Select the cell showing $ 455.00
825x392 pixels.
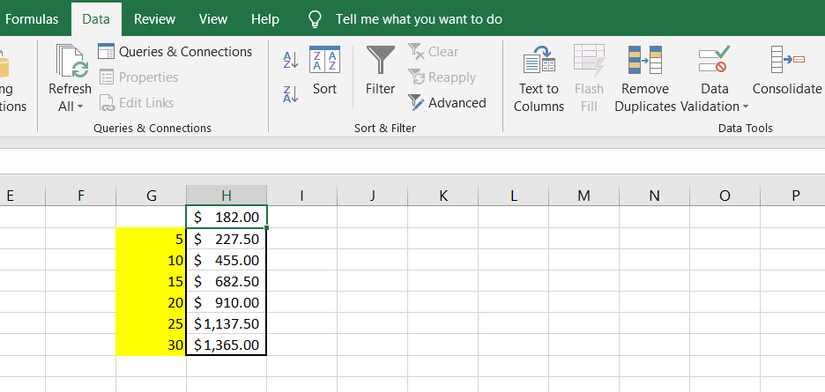[226, 260]
